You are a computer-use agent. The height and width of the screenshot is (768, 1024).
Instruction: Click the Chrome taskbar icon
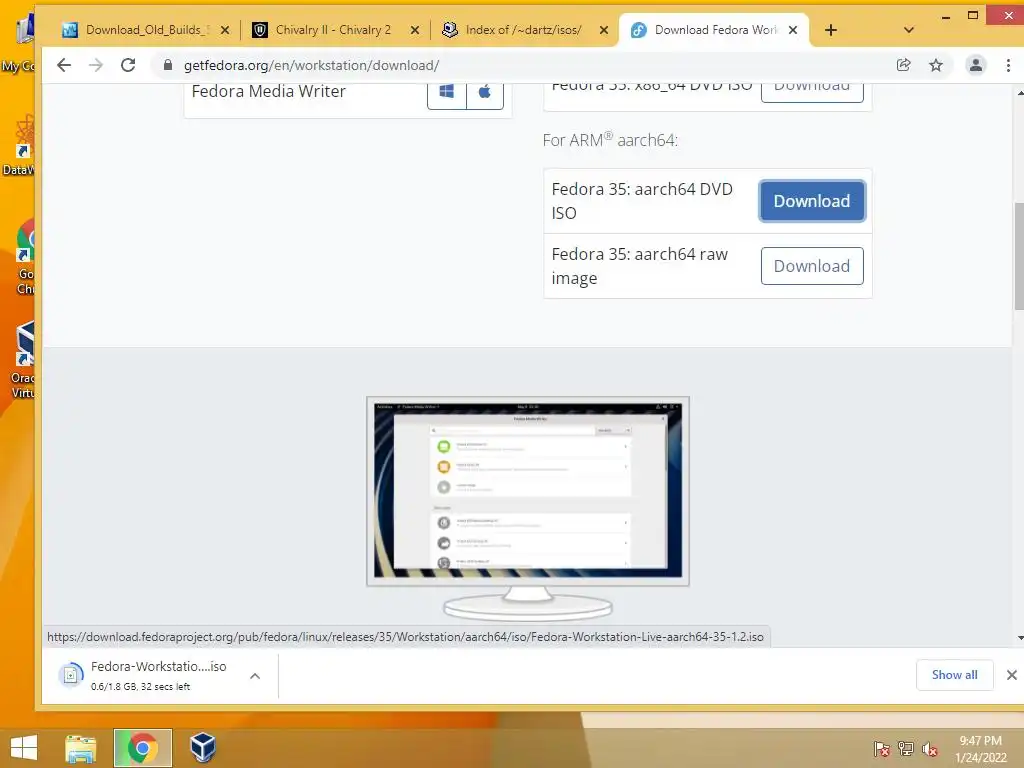(x=142, y=748)
